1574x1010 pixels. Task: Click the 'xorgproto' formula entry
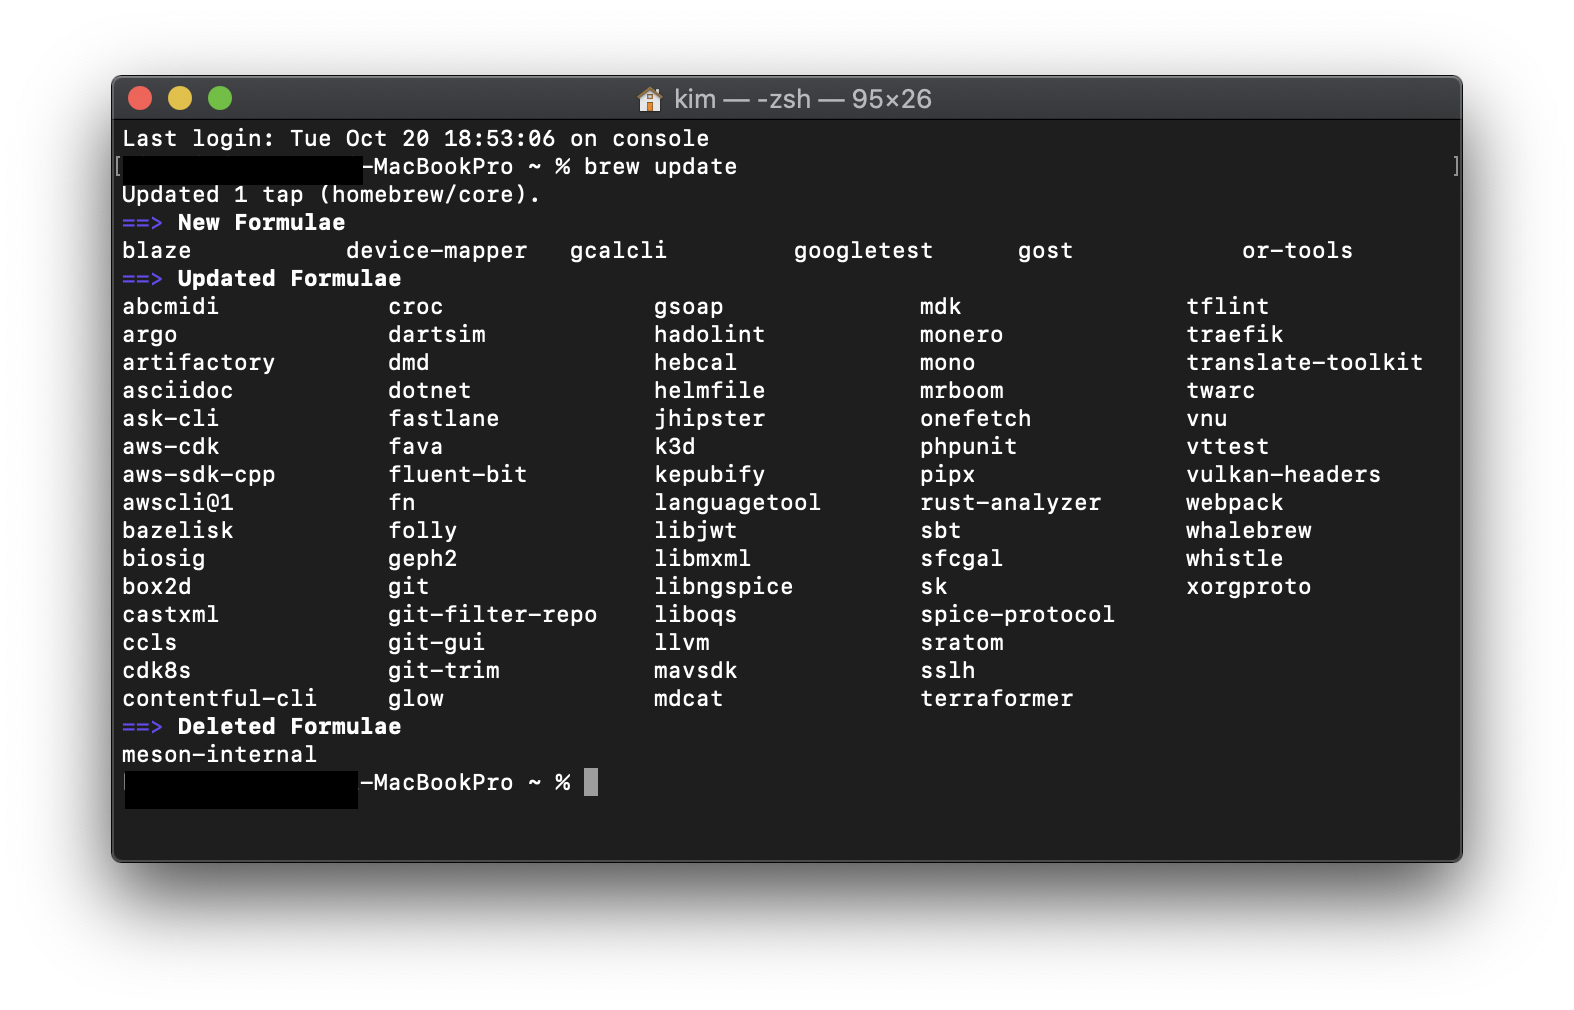1248,587
